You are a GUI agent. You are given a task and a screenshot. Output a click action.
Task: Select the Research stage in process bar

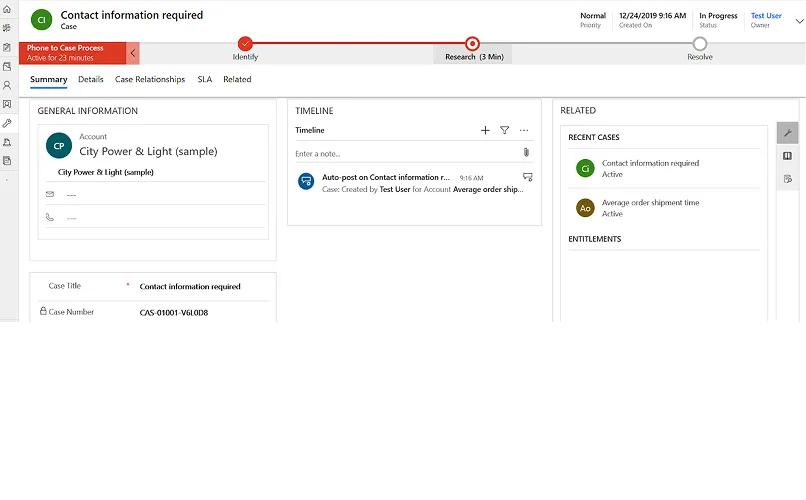click(473, 43)
